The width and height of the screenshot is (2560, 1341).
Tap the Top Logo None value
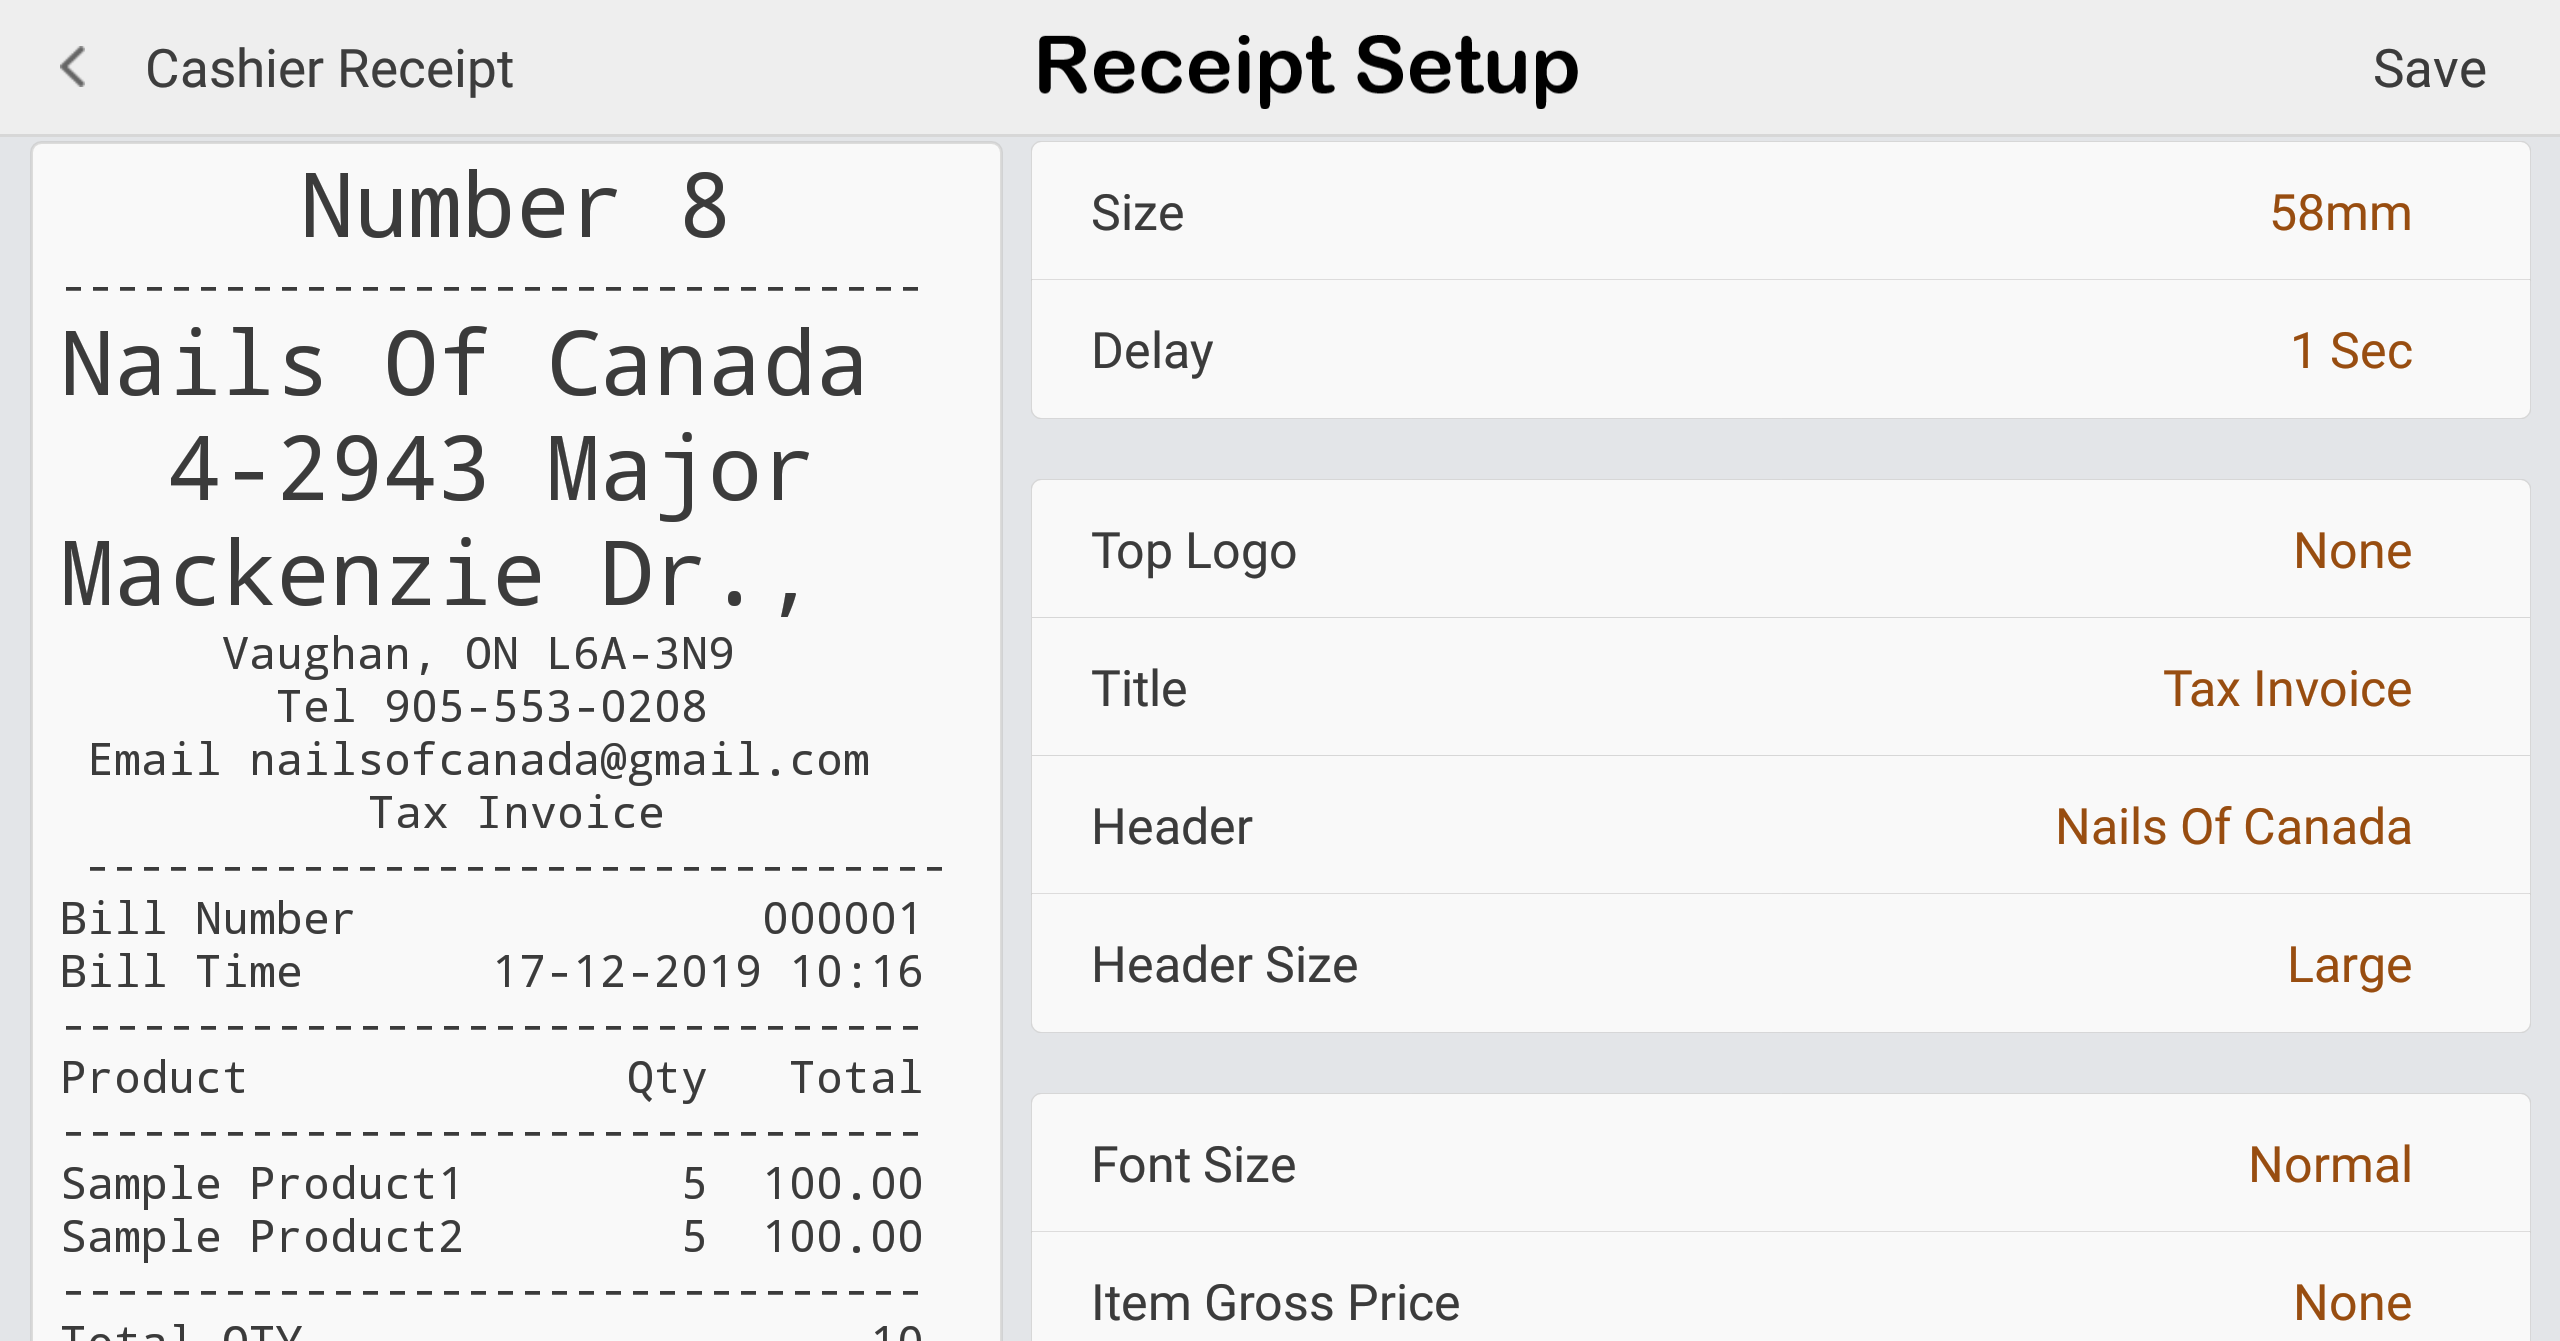click(x=2352, y=551)
